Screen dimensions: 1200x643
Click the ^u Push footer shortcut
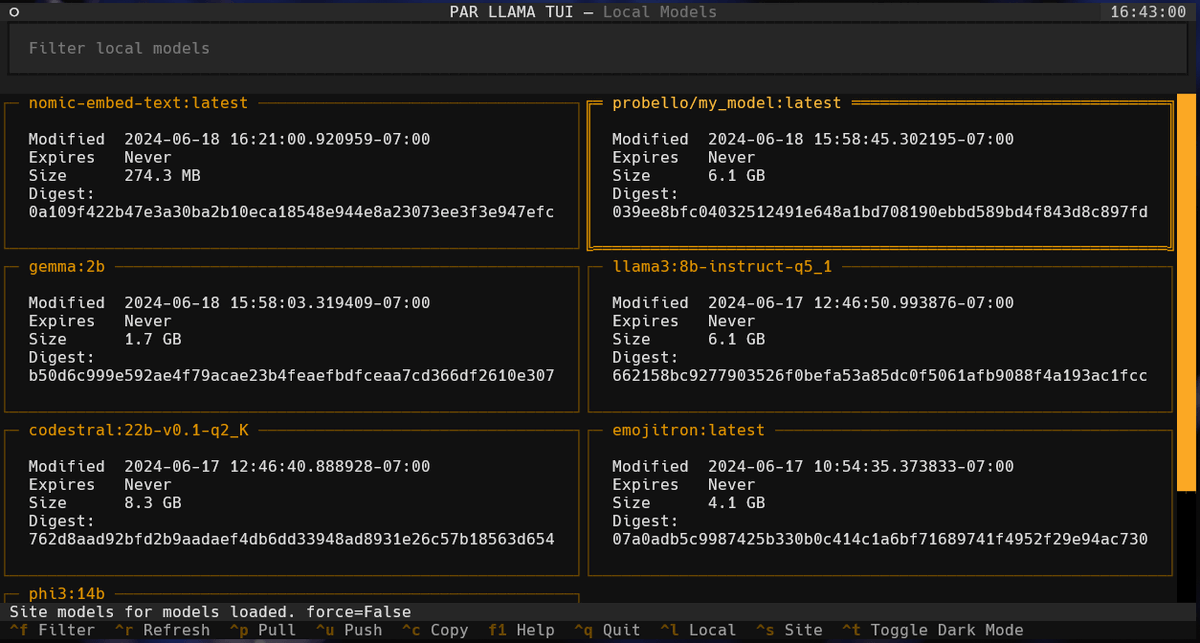349,630
